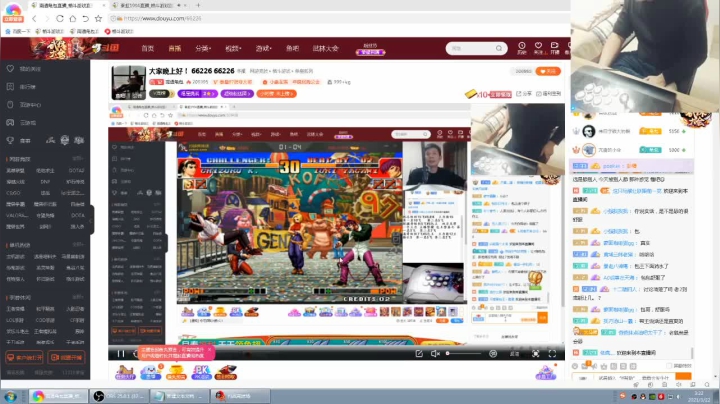The image size is (720, 404).
Task: Expand the purple fan badge with star
Action: (197, 94)
